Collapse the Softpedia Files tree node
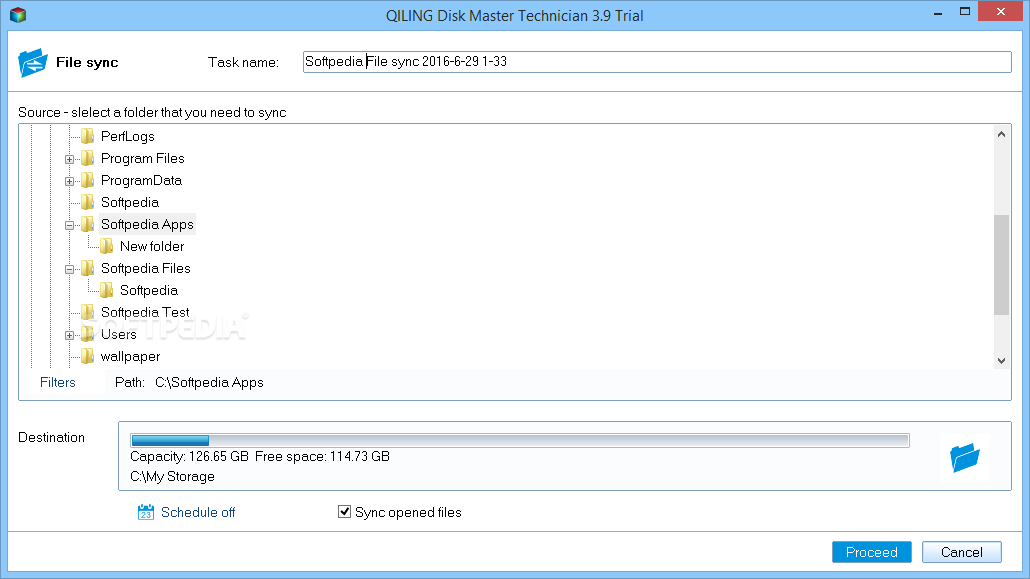This screenshot has width=1030, height=579. pyautogui.click(x=69, y=269)
